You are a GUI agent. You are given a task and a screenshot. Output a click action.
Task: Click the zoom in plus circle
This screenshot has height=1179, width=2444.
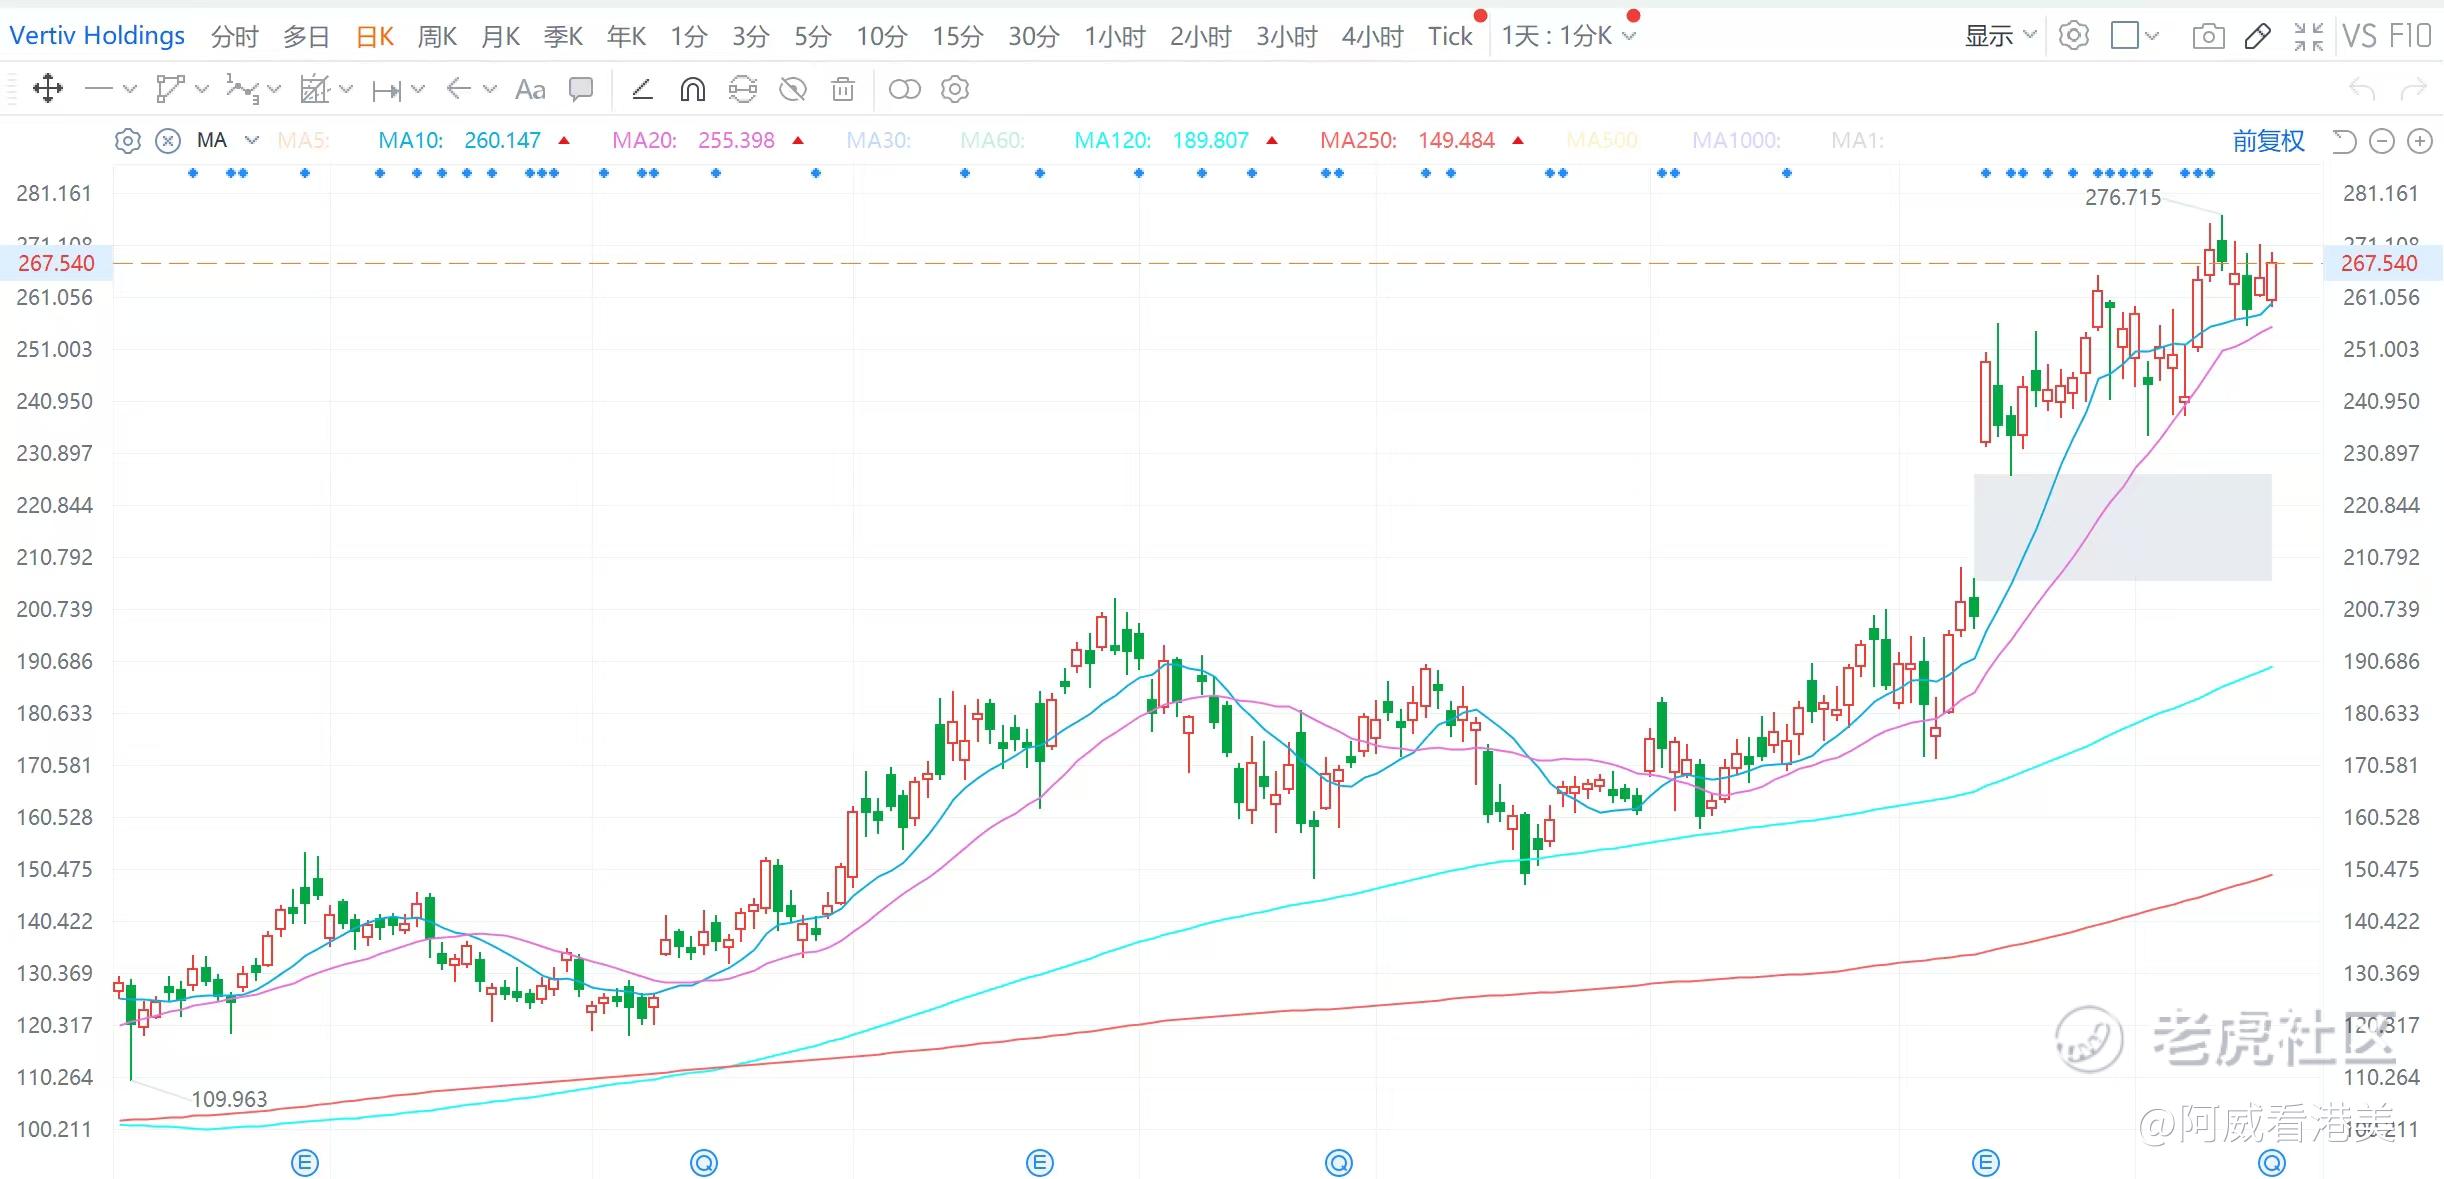tap(2419, 141)
